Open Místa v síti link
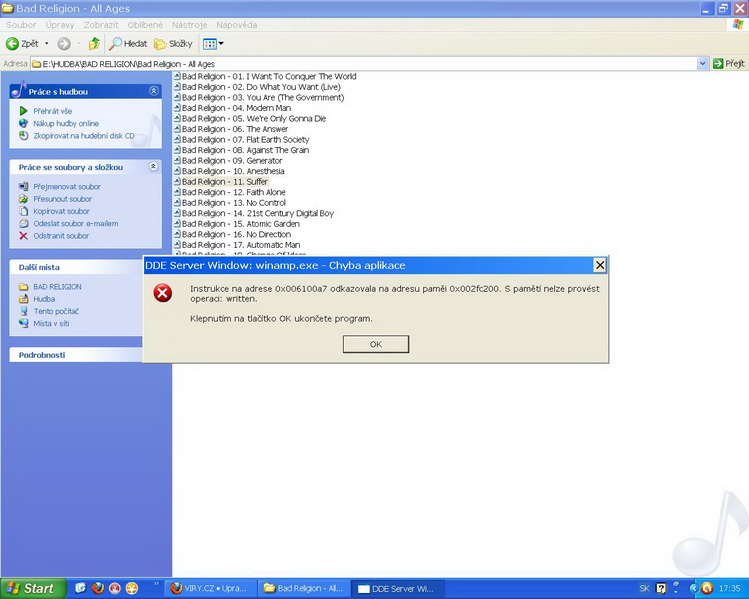Image resolution: width=749 pixels, height=599 pixels. click(51, 323)
